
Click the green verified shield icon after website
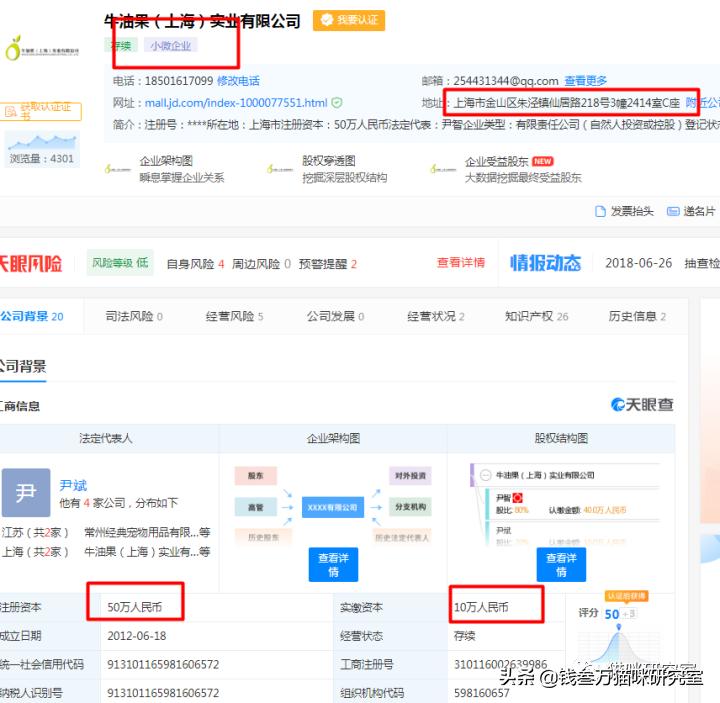pos(337,103)
